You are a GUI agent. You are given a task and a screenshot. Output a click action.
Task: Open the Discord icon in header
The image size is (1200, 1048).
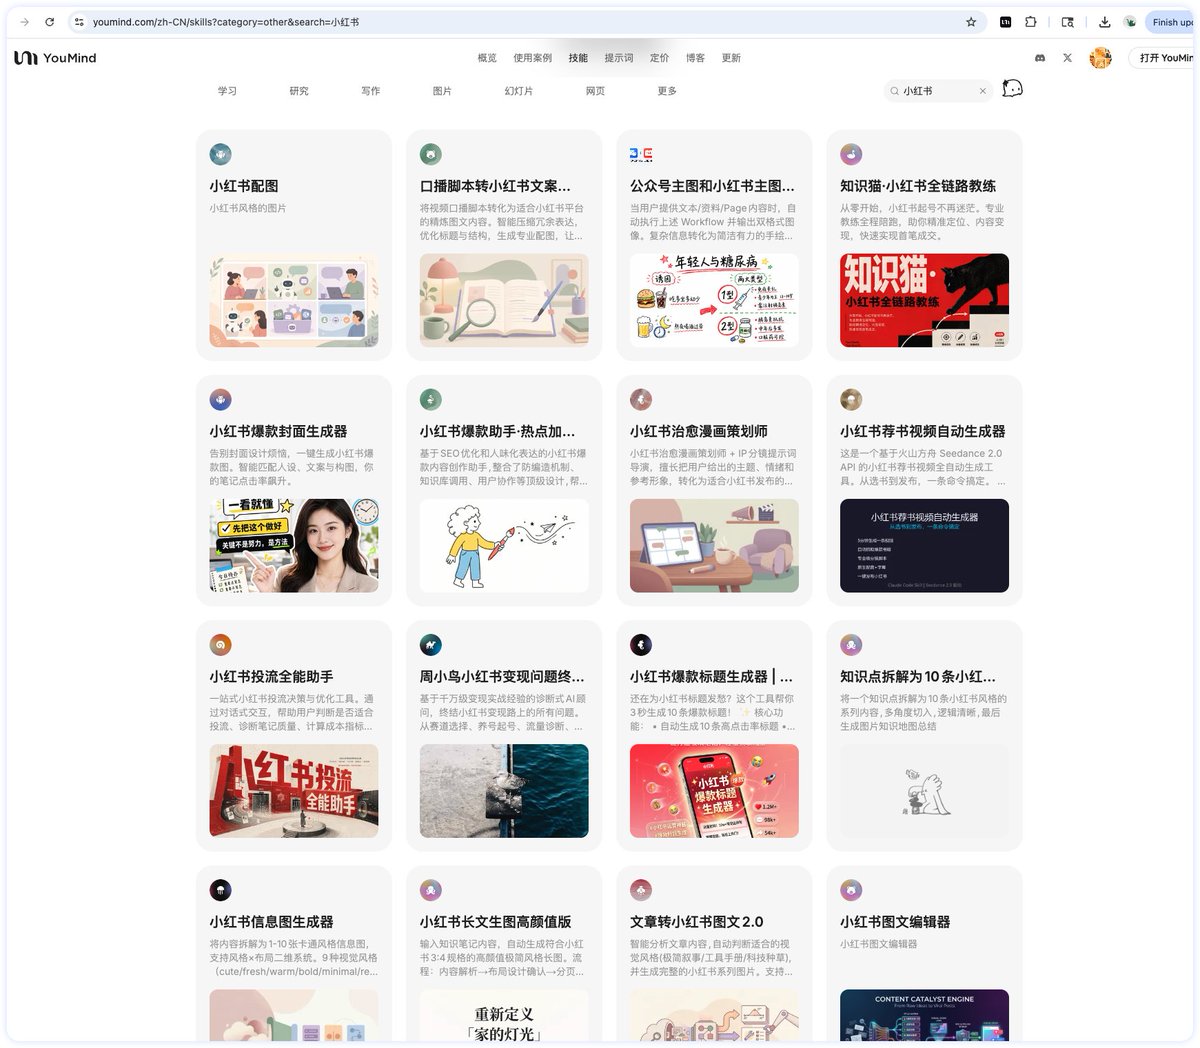[x=1040, y=58]
